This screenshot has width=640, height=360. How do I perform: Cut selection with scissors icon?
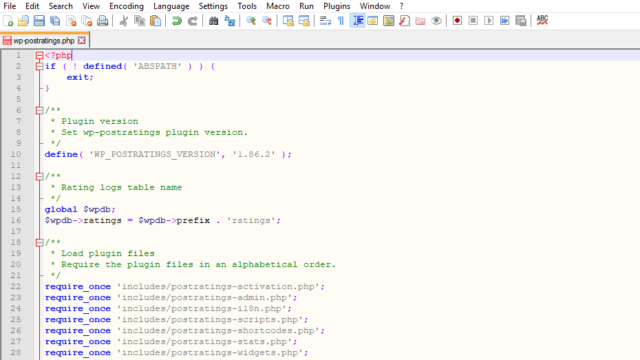124,21
